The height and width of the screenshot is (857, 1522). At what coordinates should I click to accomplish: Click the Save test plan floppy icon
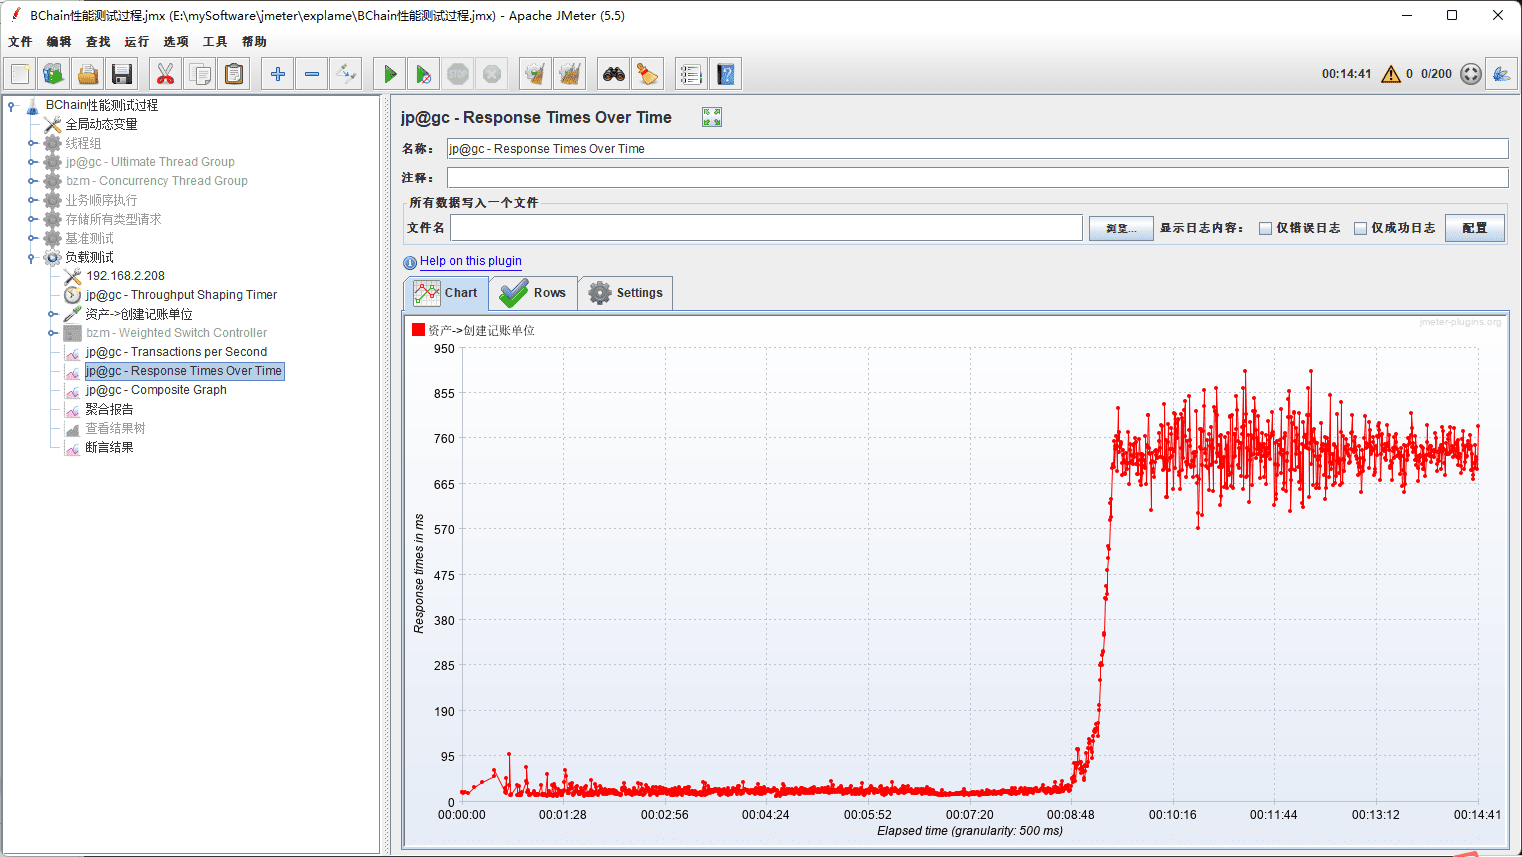(122, 74)
